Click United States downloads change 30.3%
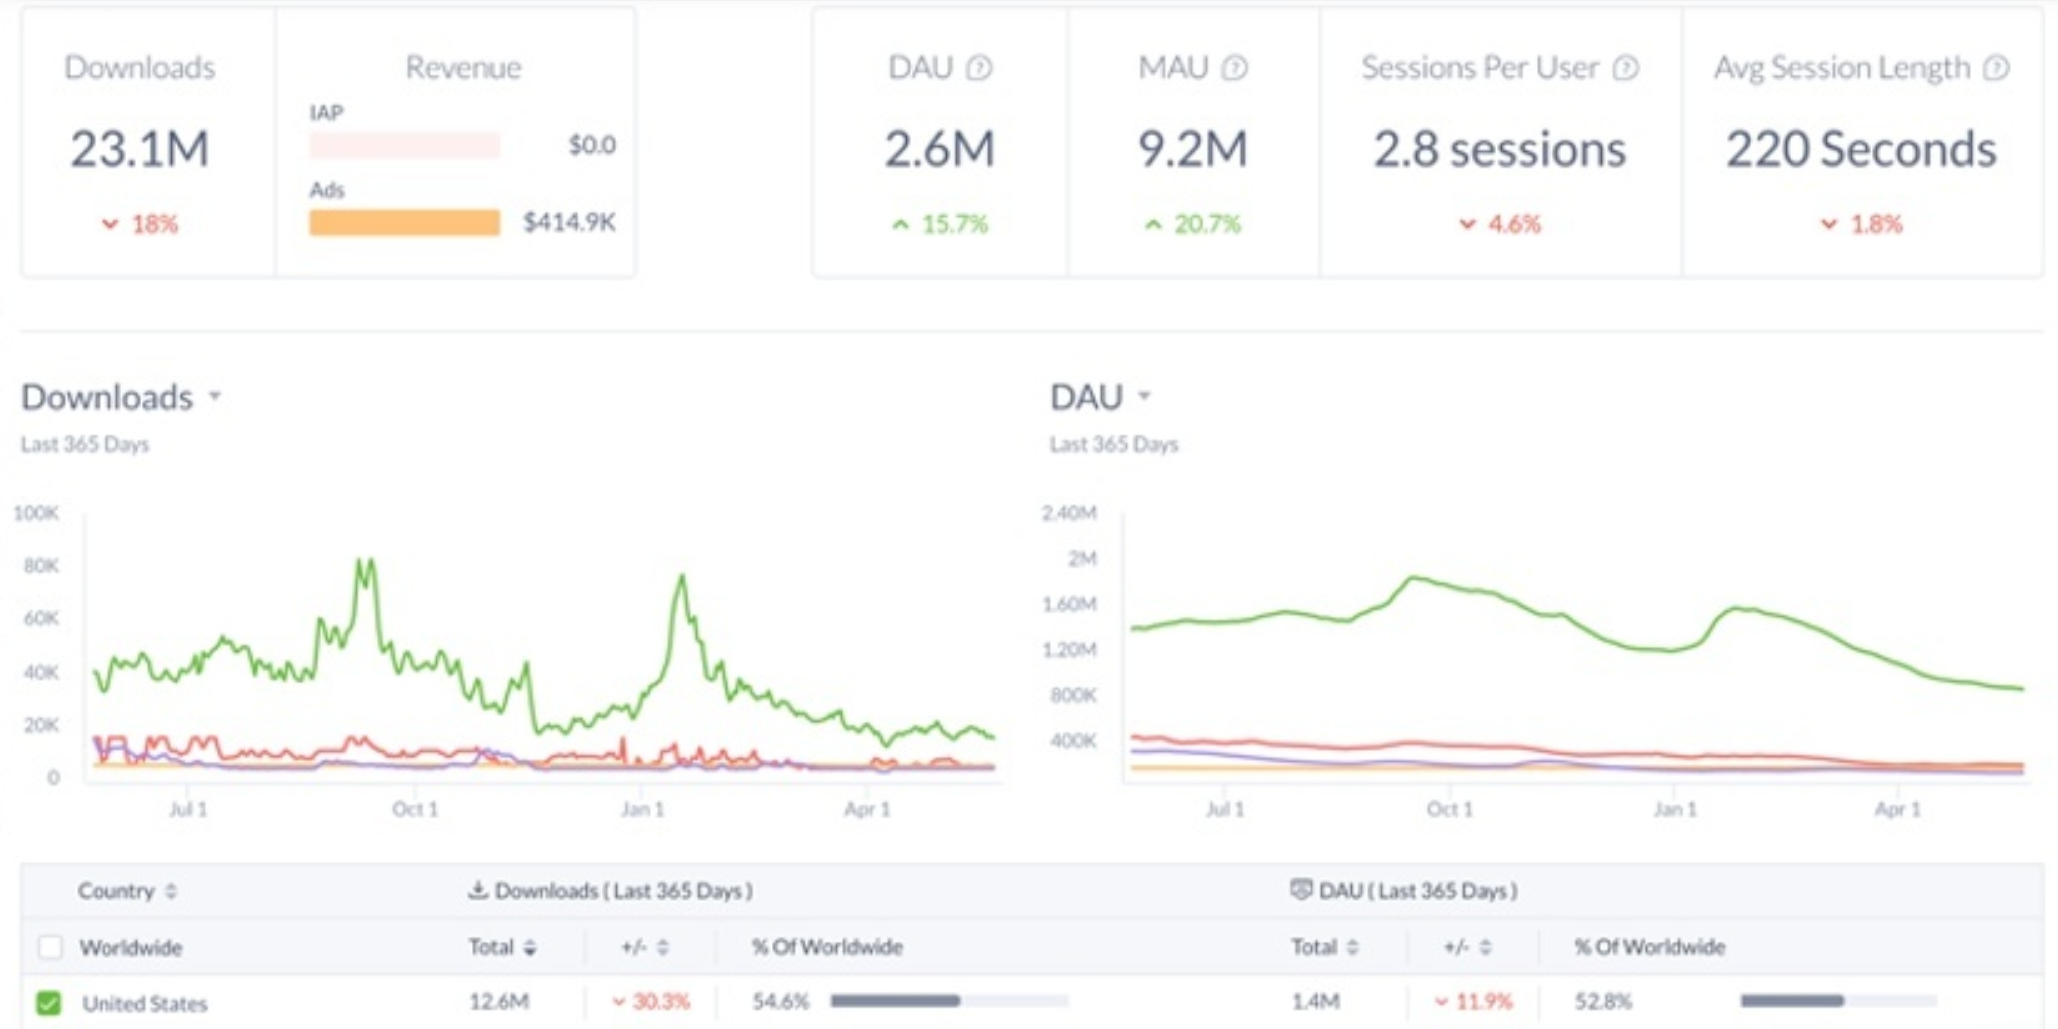Image resolution: width=2058 pixels, height=1029 pixels. (x=651, y=1001)
